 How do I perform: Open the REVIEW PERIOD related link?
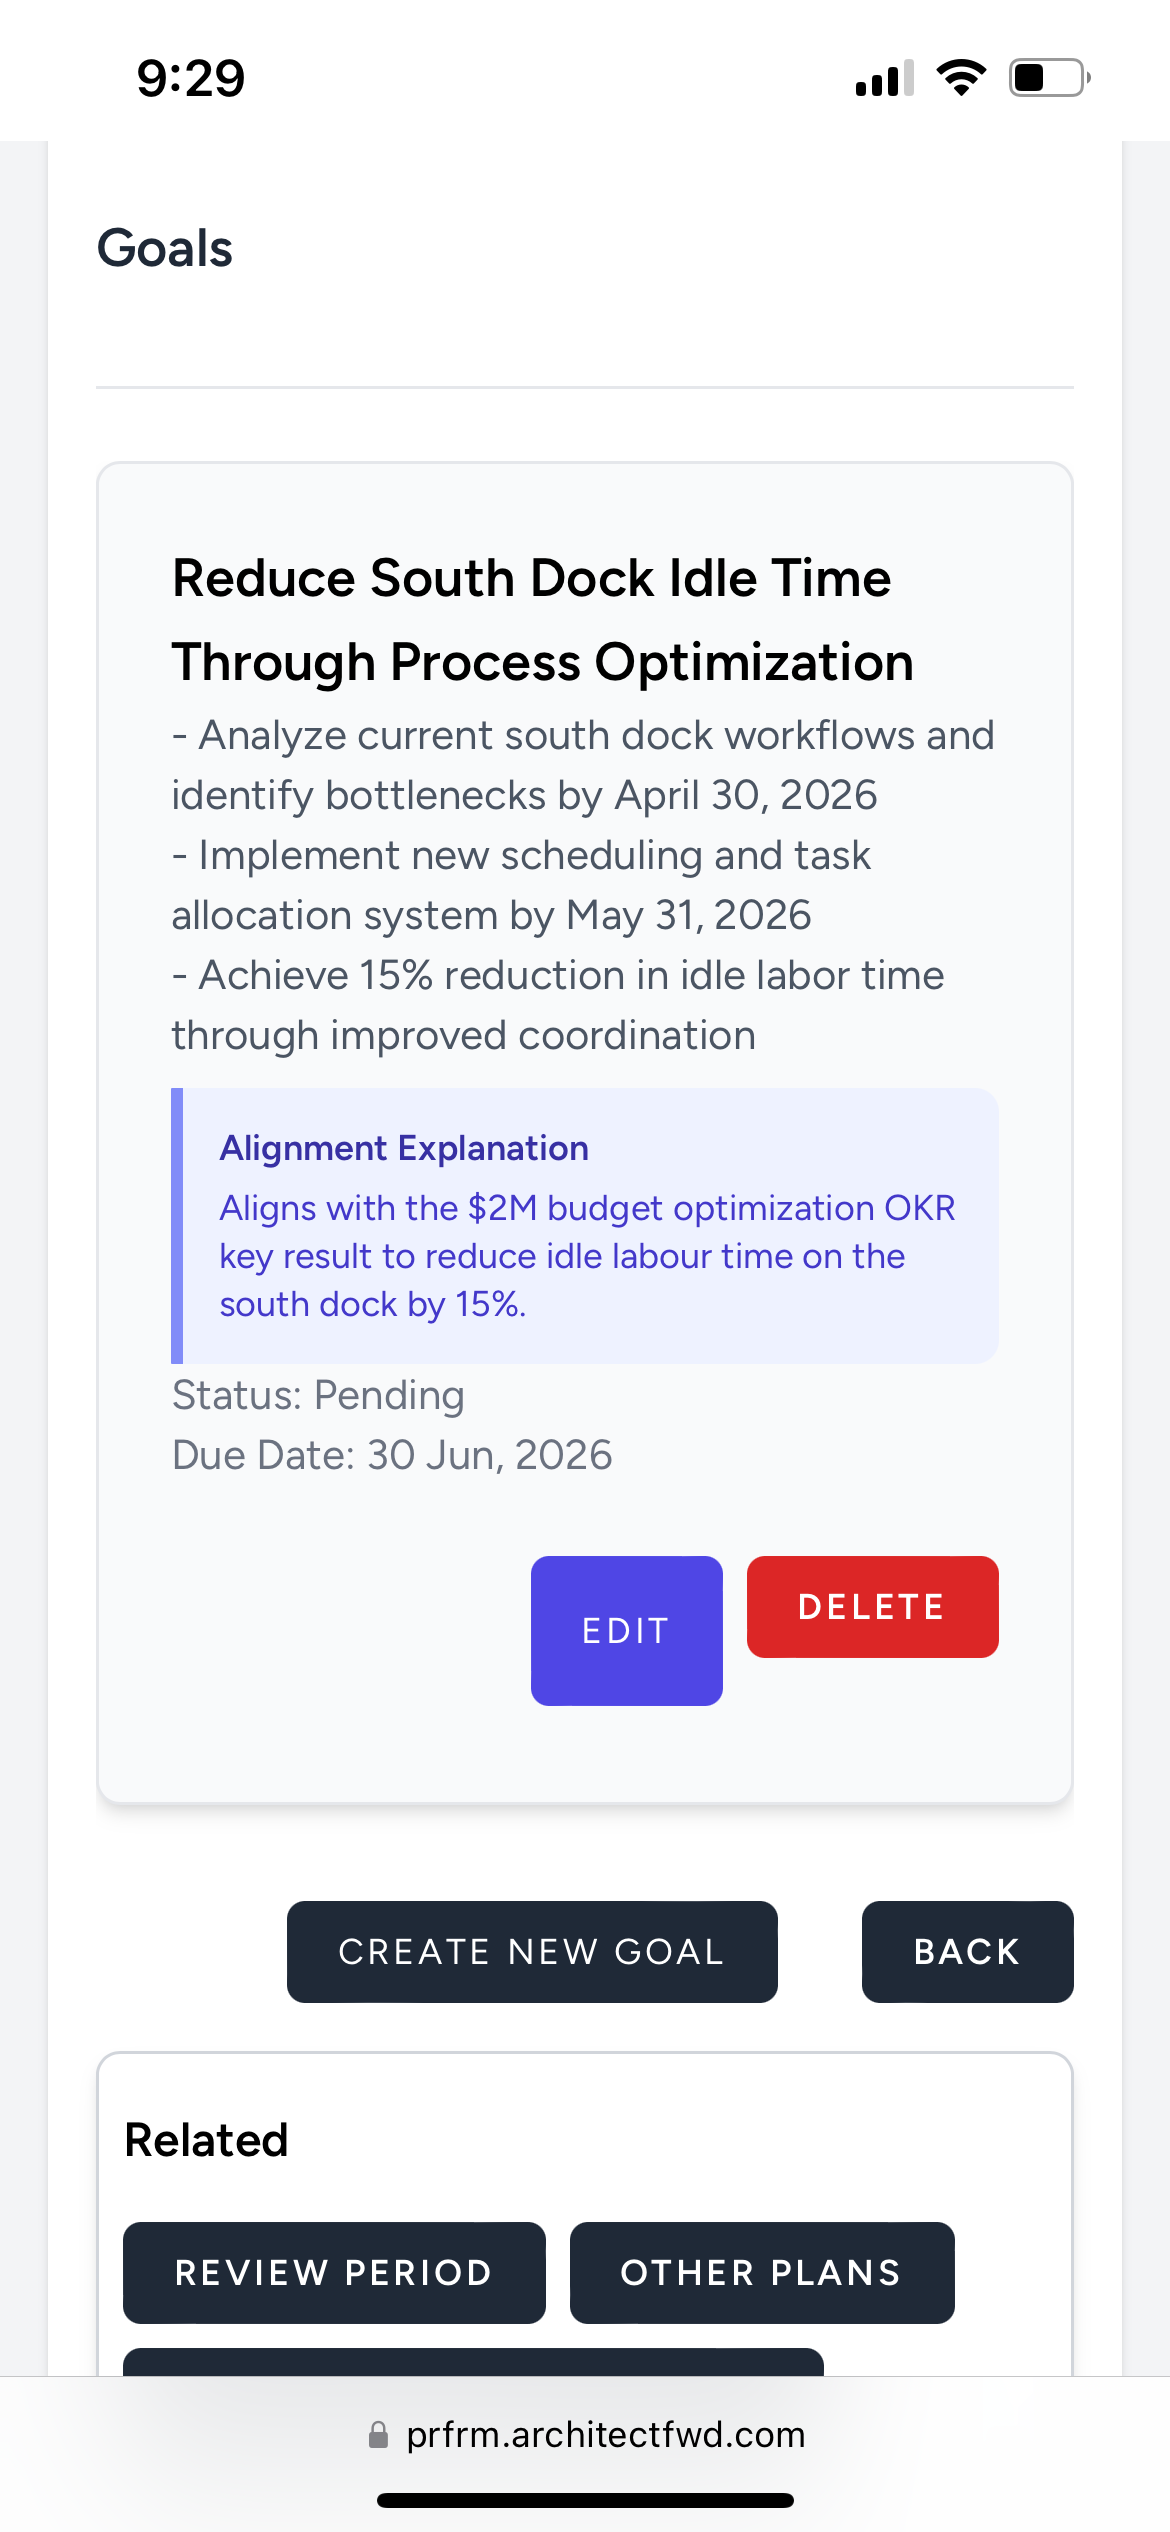tap(334, 2272)
